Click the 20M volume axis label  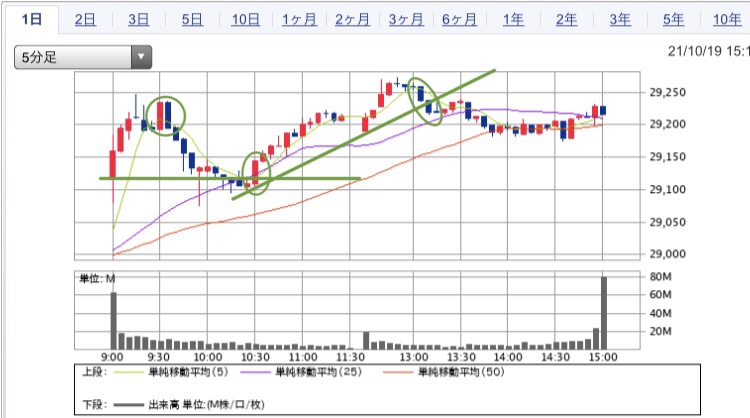pyautogui.click(x=661, y=331)
